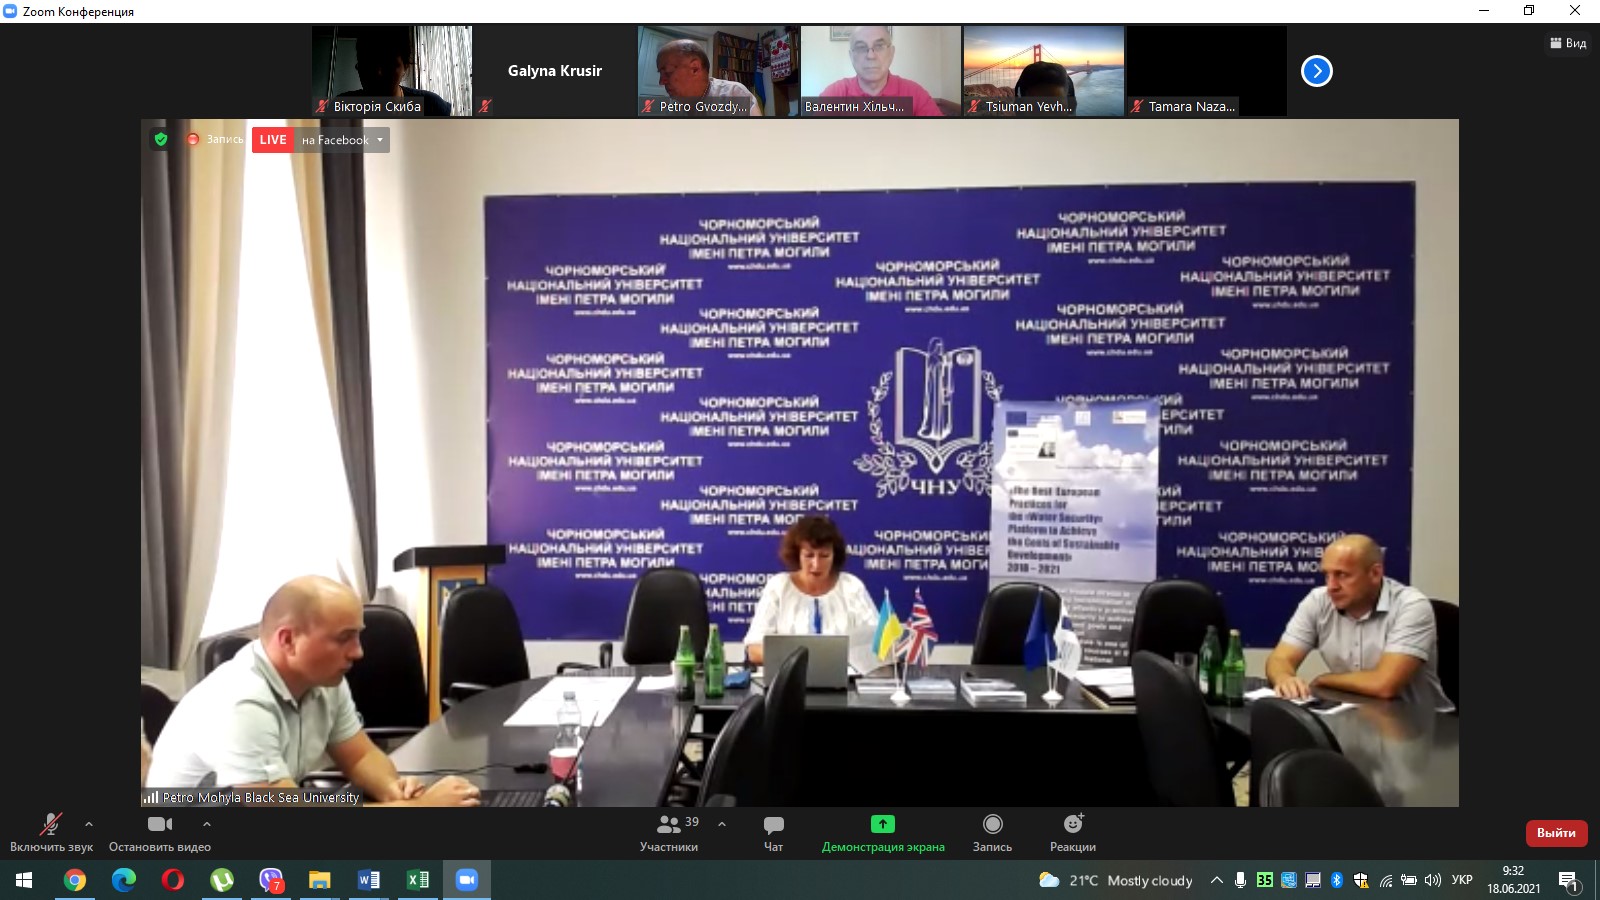Click Petro Mohyla Black Sea University name label
Image resolution: width=1600 pixels, height=900 pixels.
coord(260,797)
